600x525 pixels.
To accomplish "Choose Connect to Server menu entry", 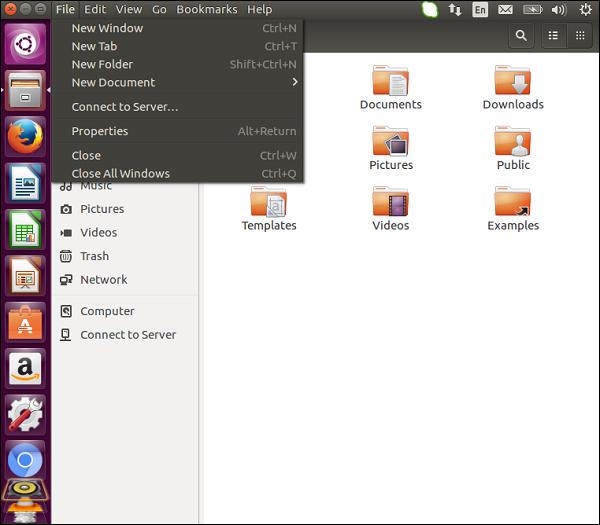I will click(125, 107).
